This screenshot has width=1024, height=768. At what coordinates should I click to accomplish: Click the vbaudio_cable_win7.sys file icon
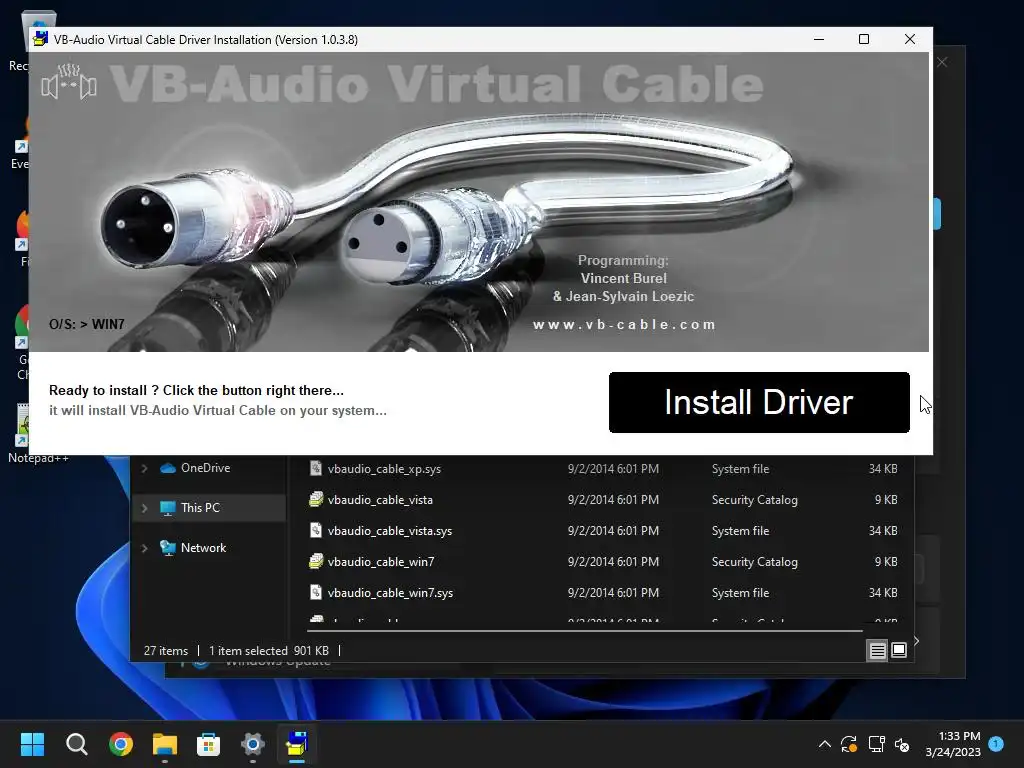point(316,592)
